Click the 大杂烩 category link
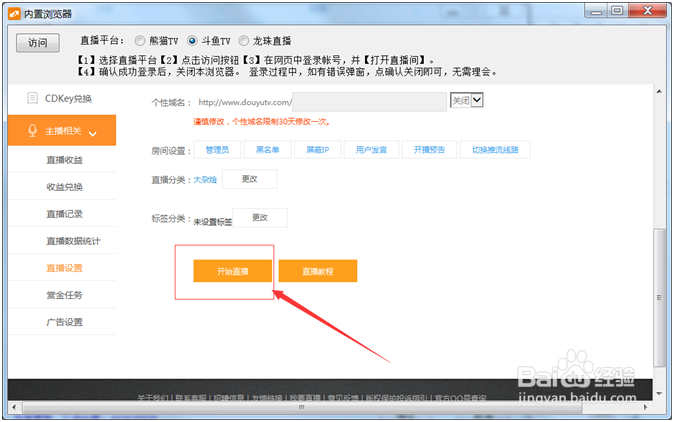 point(205,180)
